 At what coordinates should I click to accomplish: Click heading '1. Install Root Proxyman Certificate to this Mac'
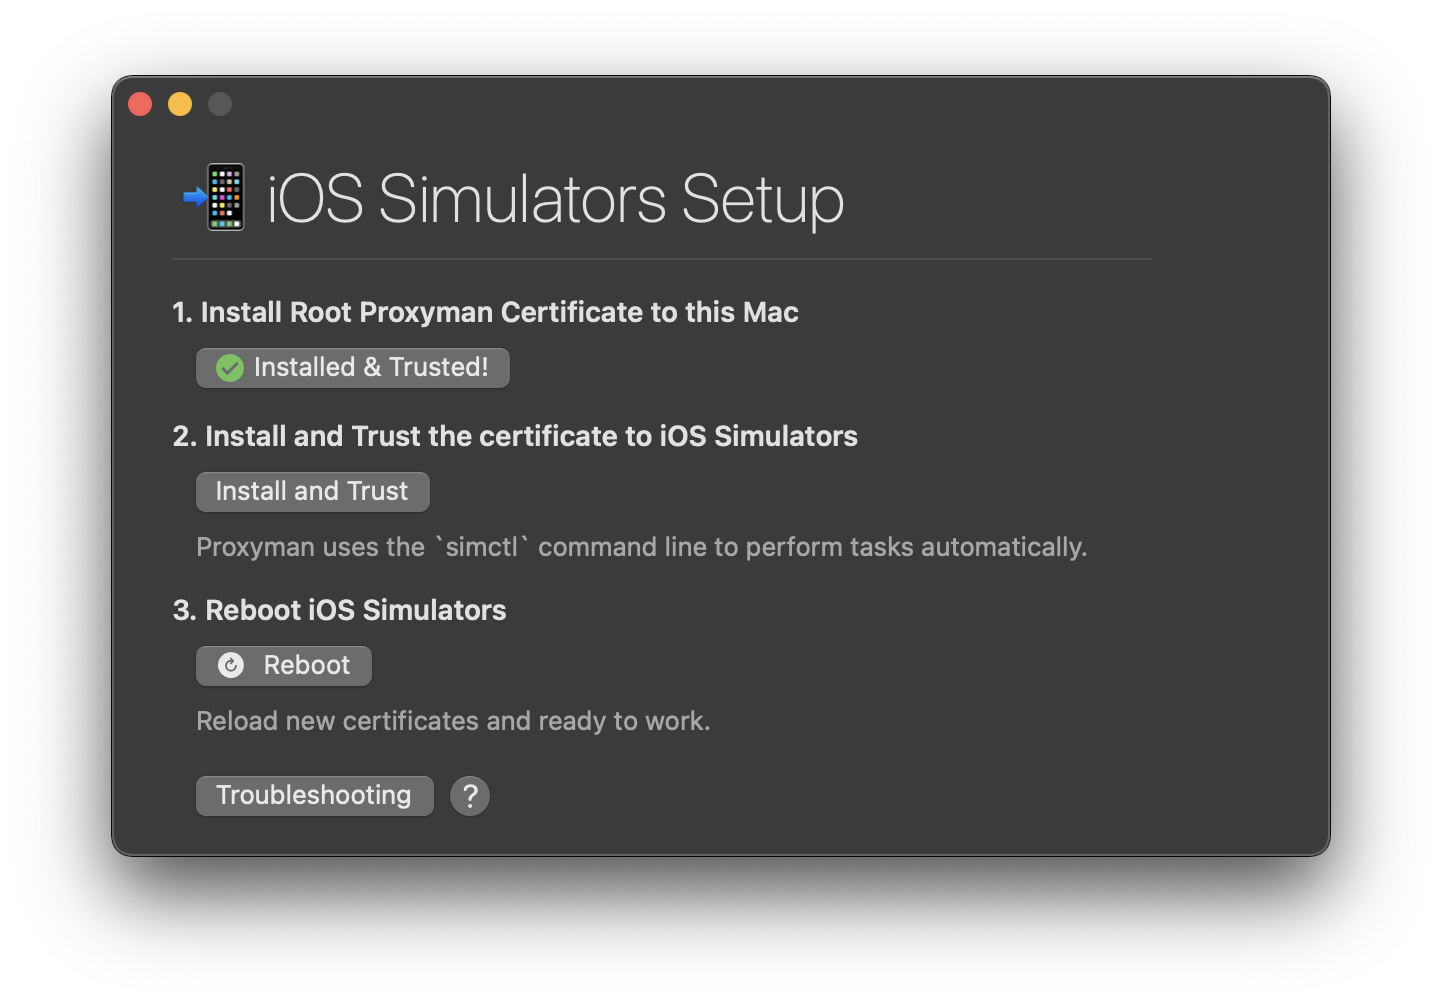pos(485,312)
